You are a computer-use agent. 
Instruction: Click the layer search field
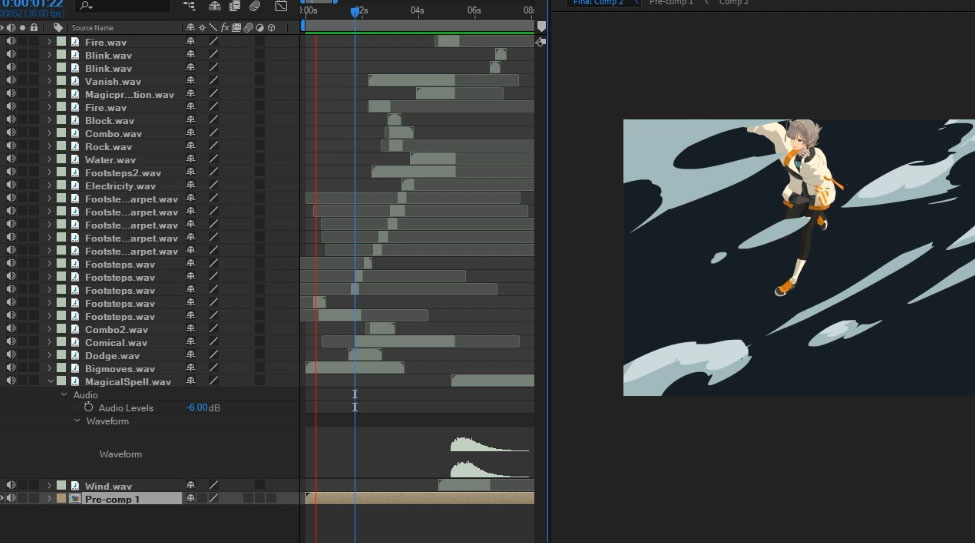point(122,6)
